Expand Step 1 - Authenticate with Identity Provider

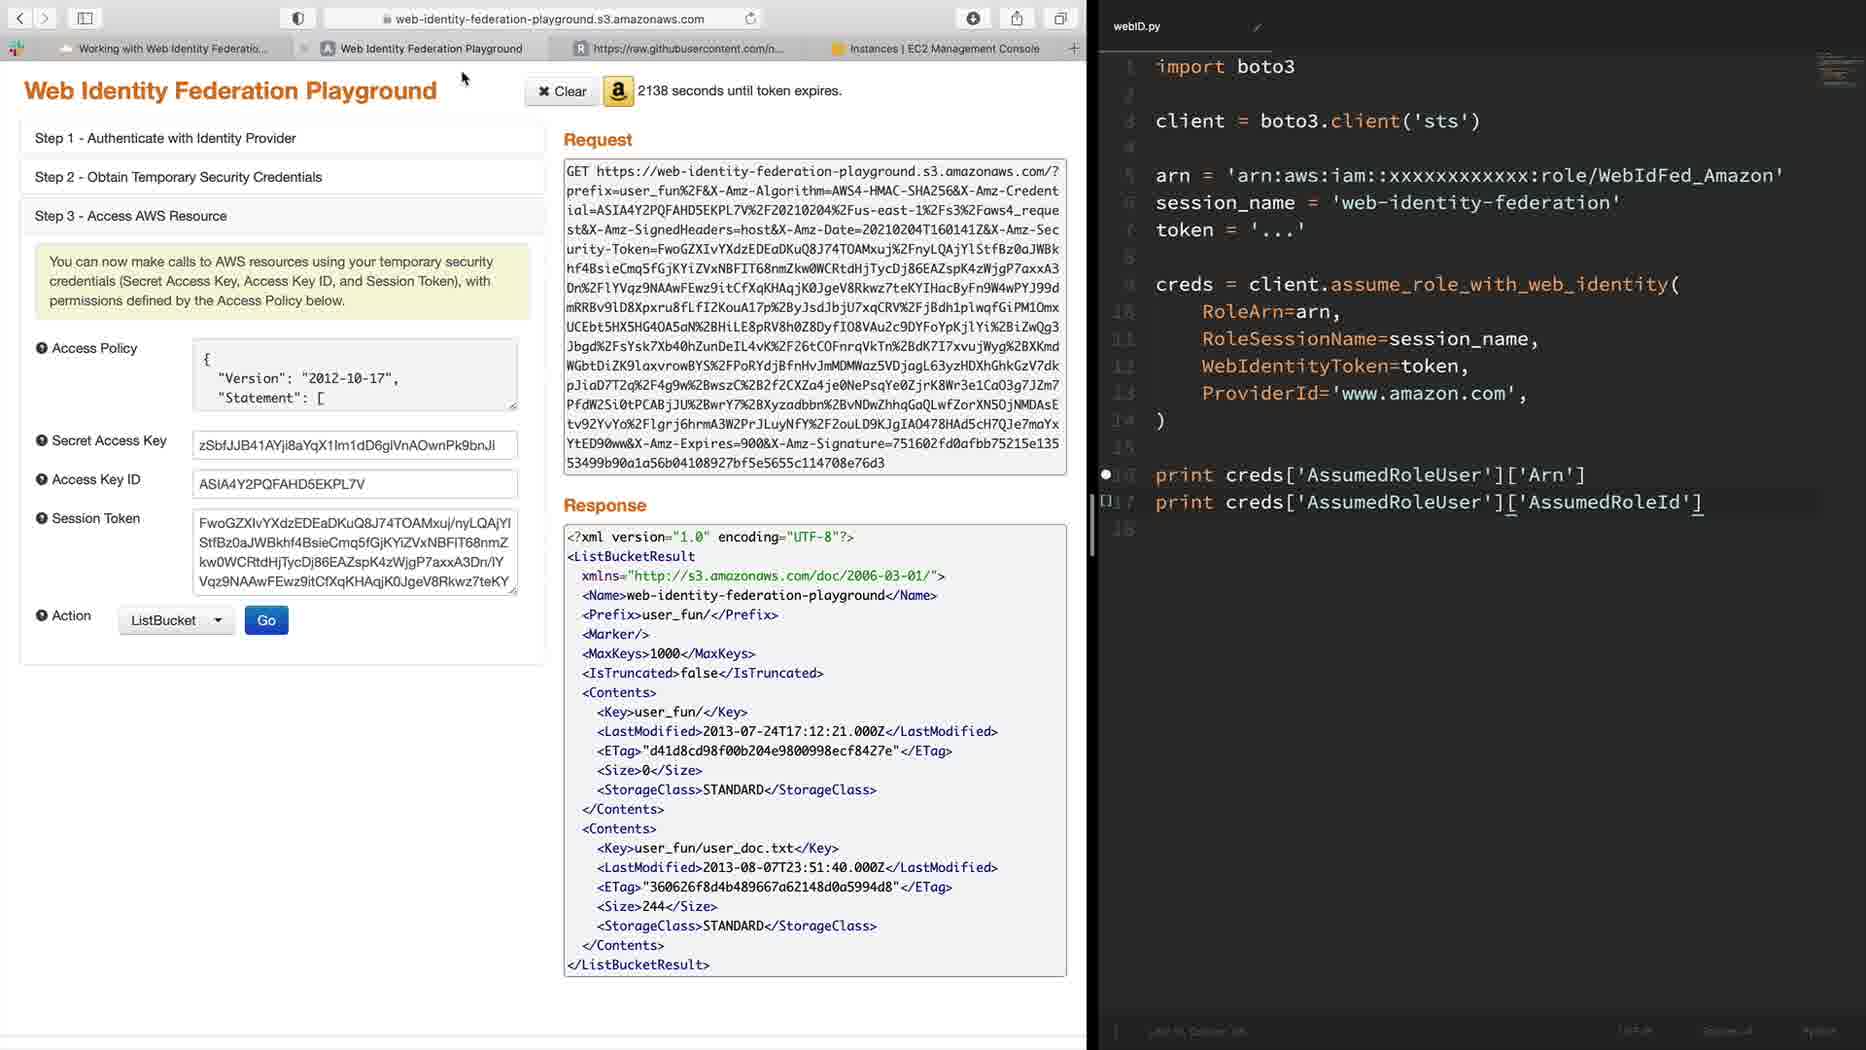(165, 138)
